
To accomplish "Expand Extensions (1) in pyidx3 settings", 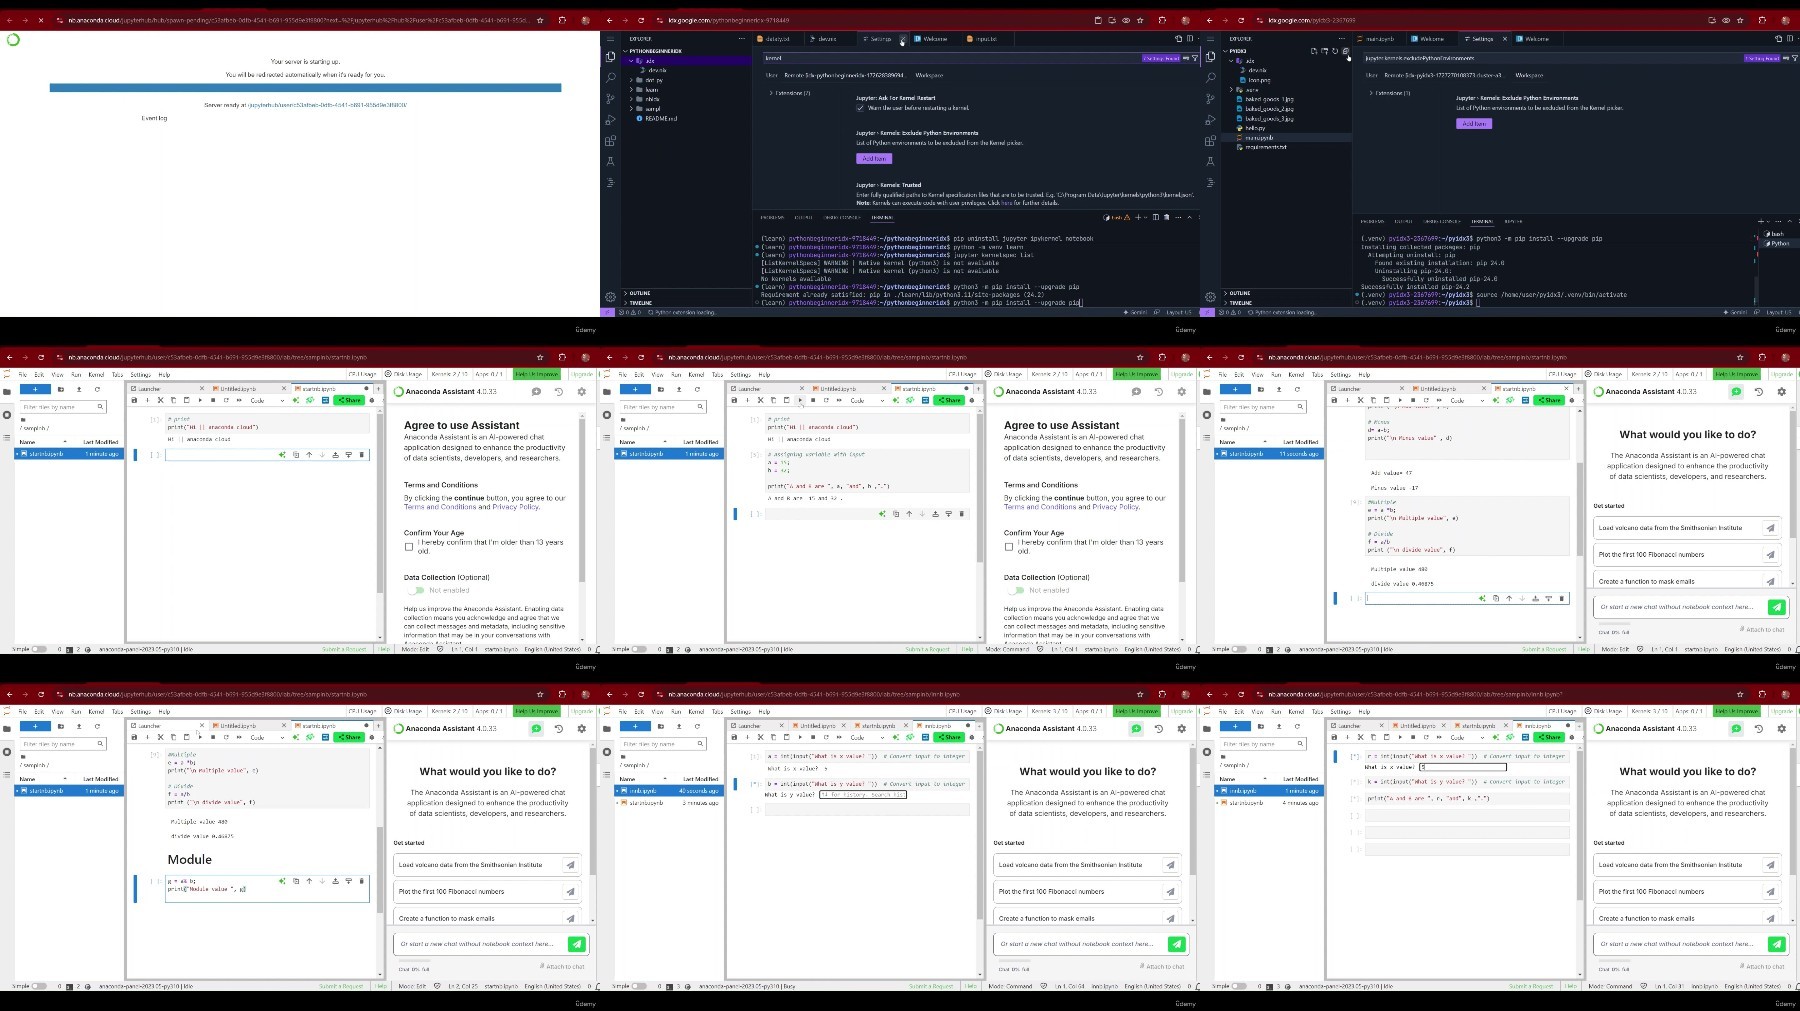I will tap(1390, 93).
